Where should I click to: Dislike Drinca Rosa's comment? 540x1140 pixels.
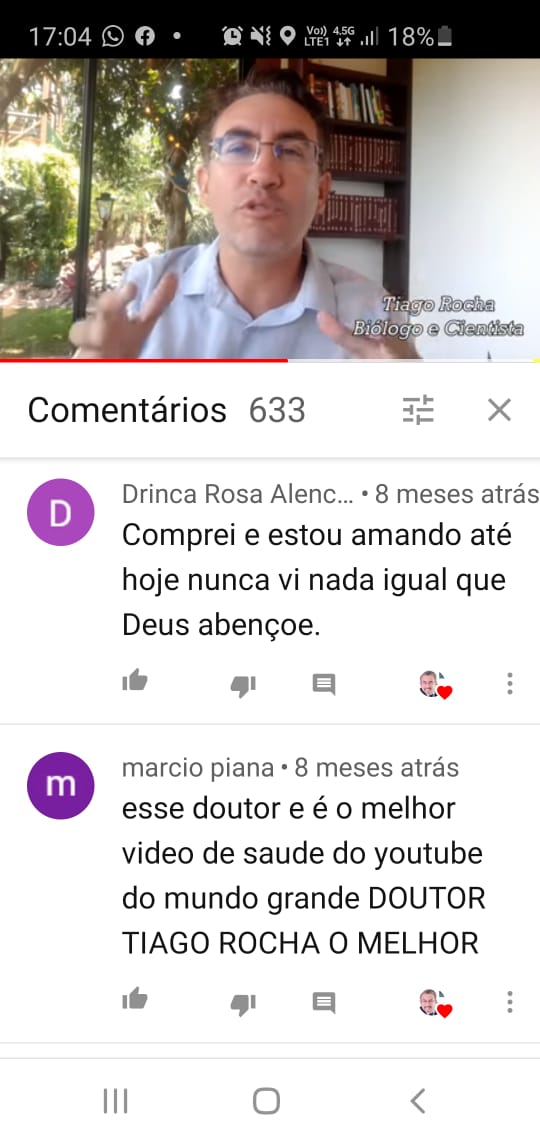[243, 686]
